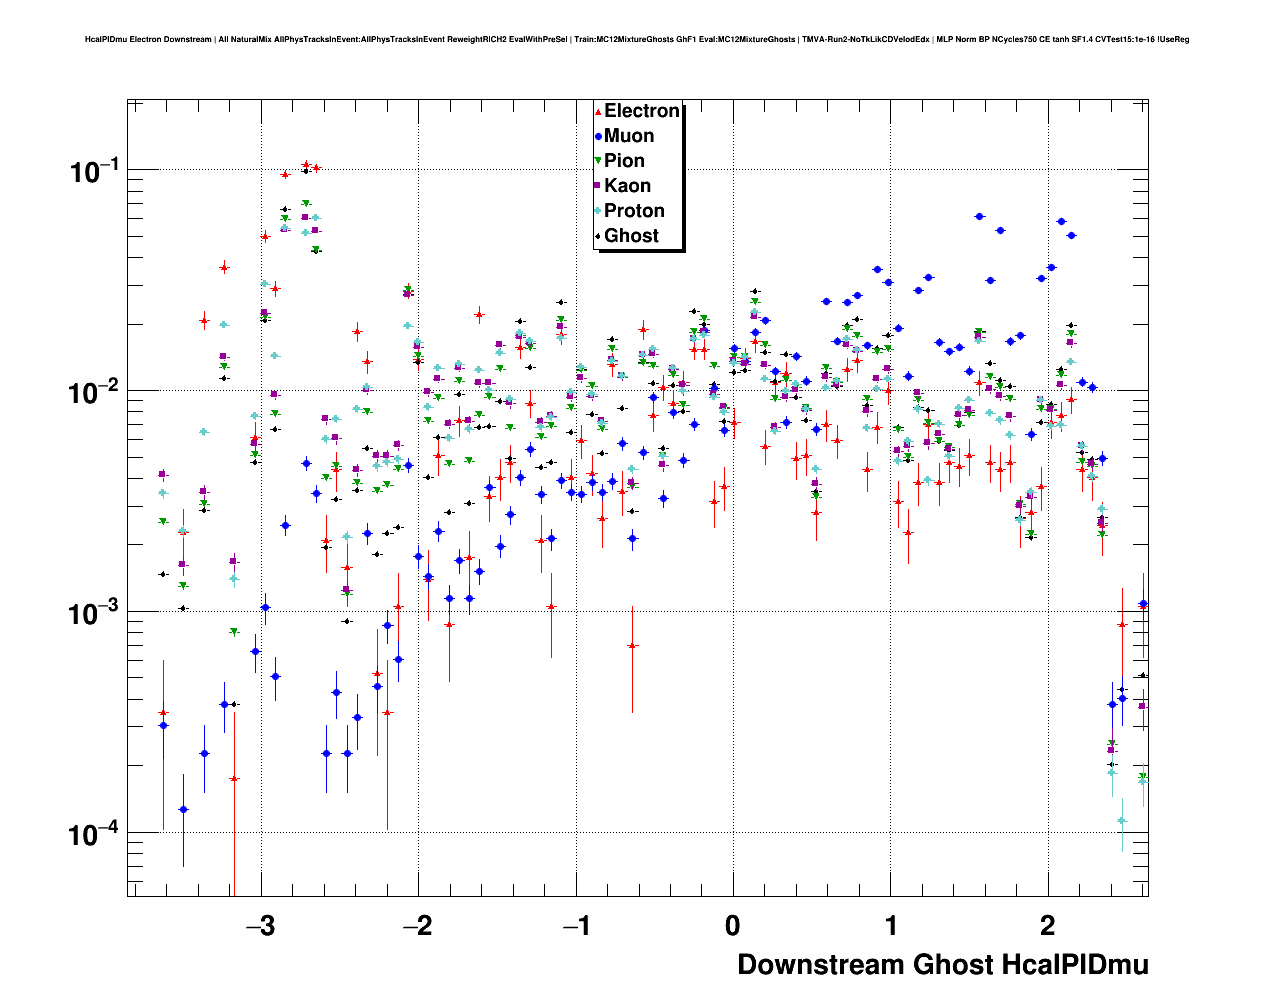Click the x-axis tick label '2'

click(x=1047, y=926)
